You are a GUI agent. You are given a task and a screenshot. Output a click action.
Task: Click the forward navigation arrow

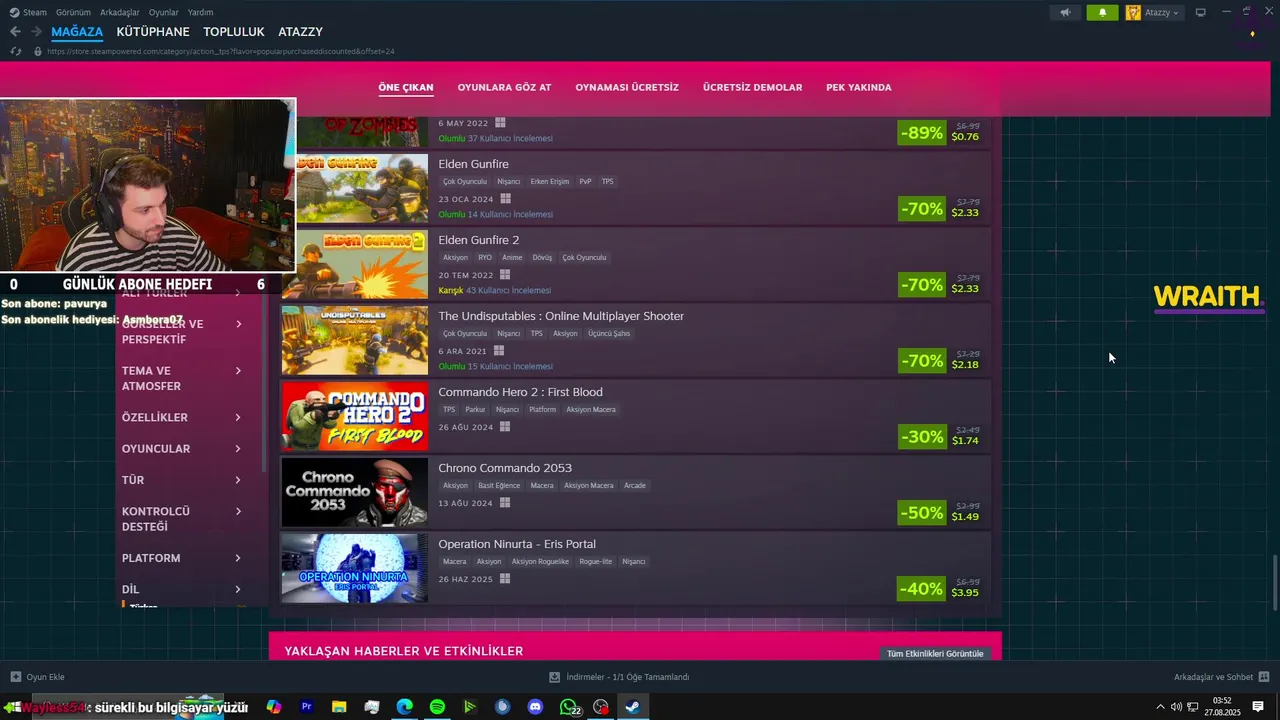(36, 32)
